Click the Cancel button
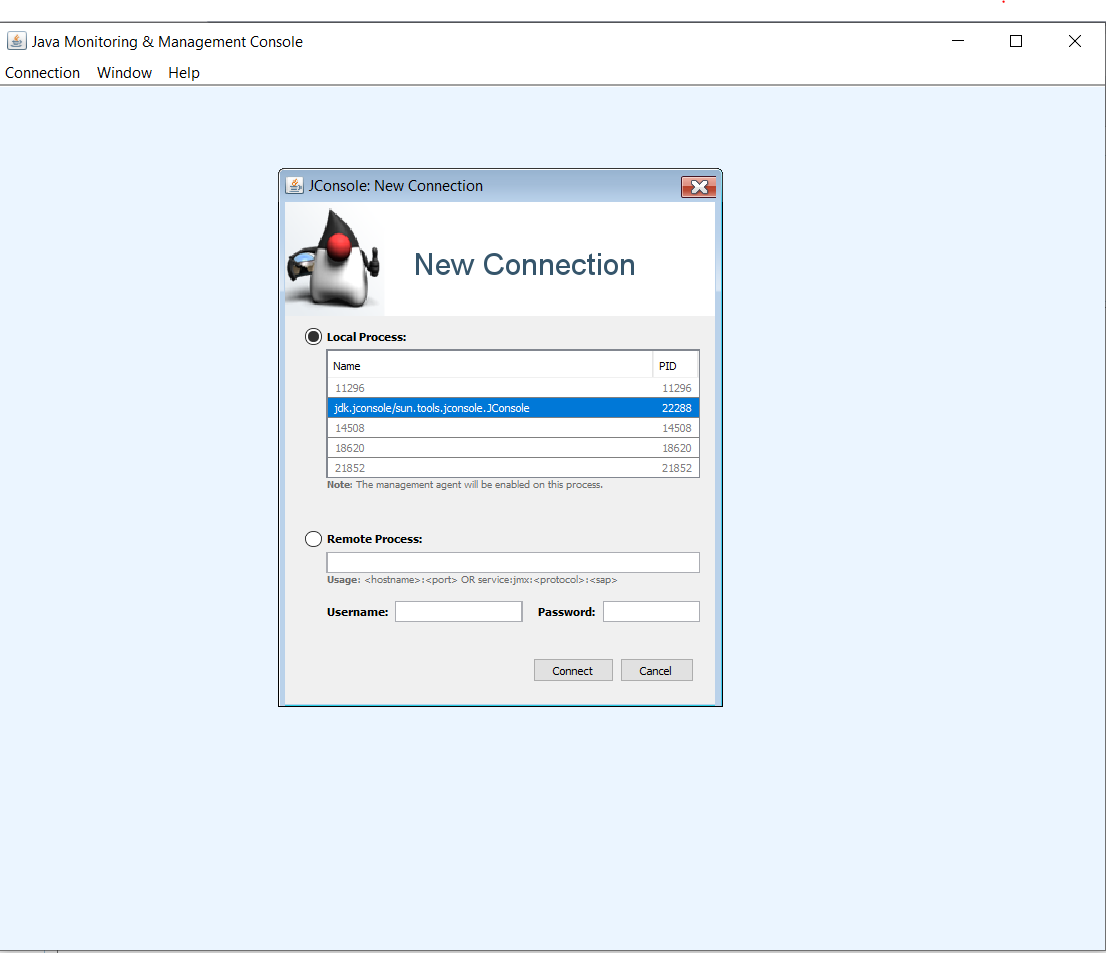The height and width of the screenshot is (953, 1106). pos(656,670)
